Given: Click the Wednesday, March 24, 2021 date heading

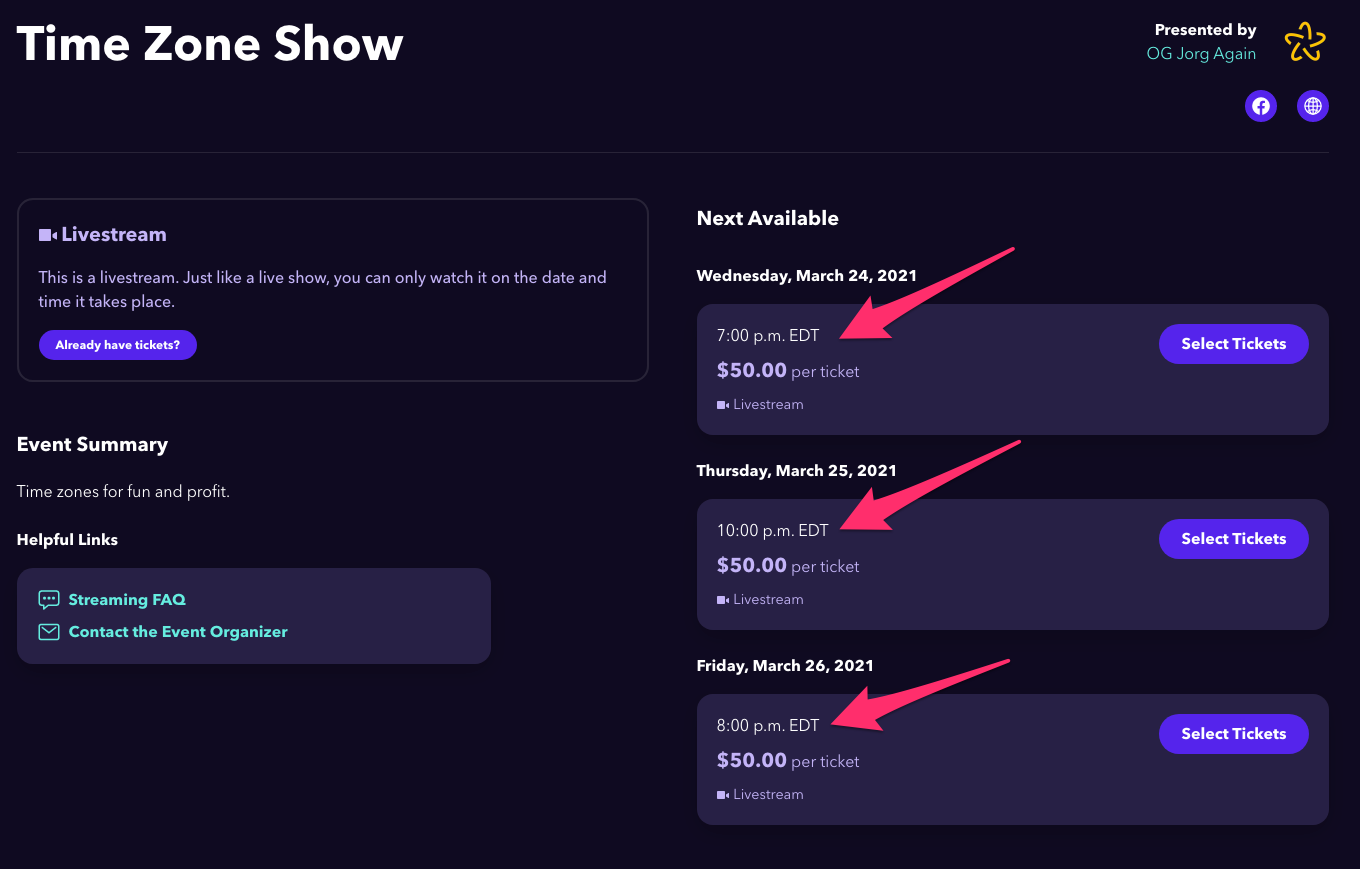Looking at the screenshot, I should pos(807,276).
